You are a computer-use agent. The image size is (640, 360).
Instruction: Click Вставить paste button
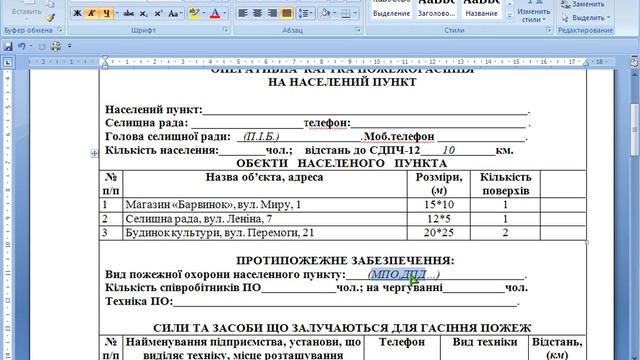(26, 11)
